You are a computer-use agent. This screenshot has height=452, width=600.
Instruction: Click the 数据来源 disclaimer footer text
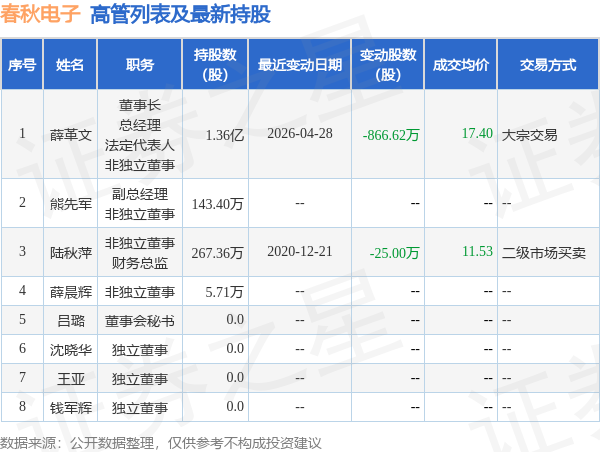coord(161,443)
